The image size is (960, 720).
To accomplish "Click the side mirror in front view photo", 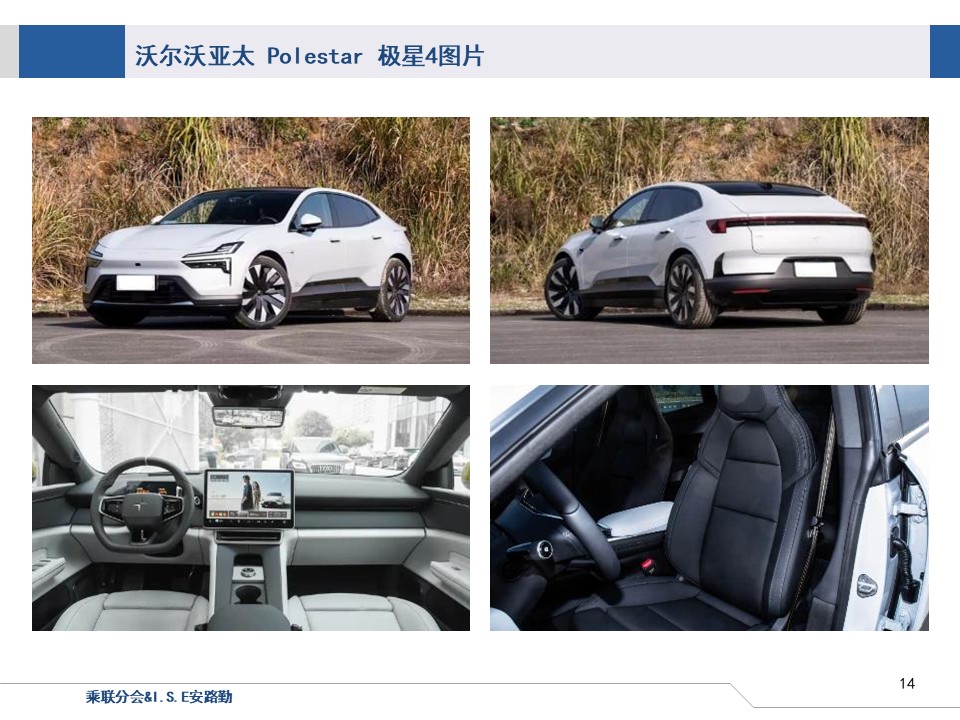I will pyautogui.click(x=310, y=221).
